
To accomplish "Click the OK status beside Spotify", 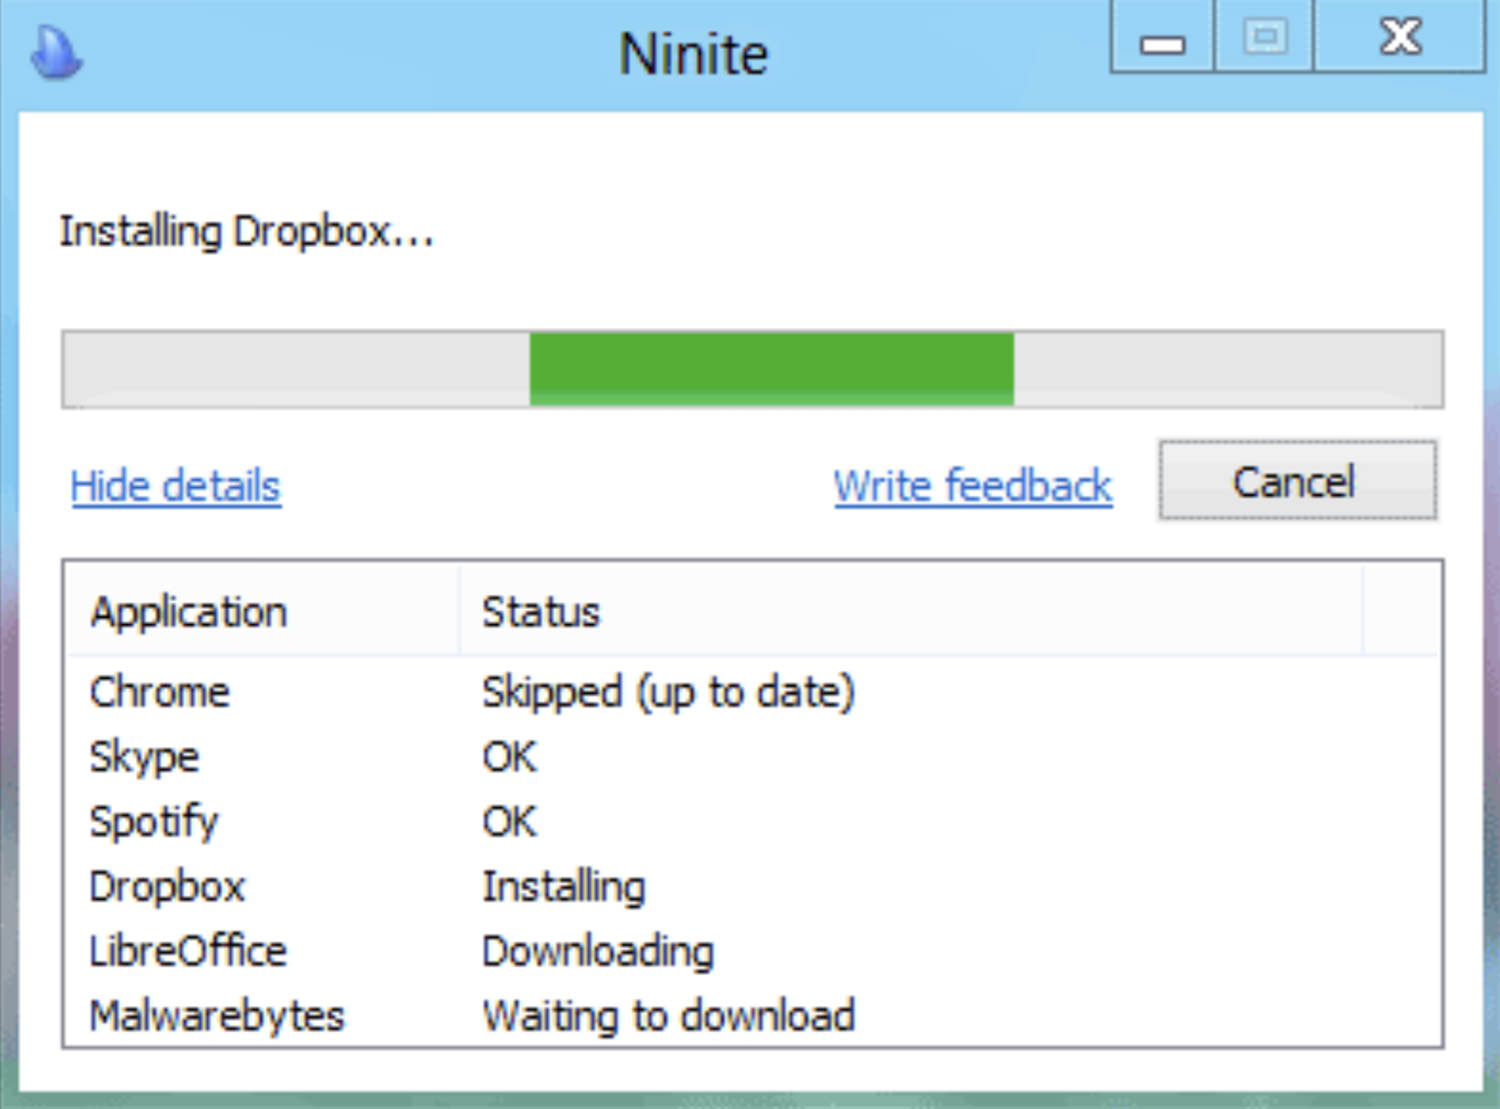I will (x=509, y=822).
